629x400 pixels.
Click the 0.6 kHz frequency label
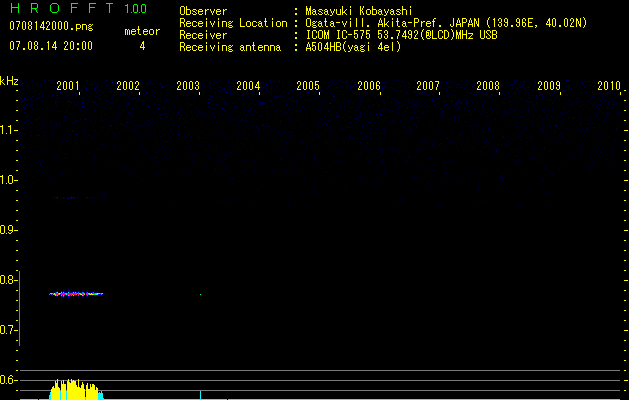(8, 380)
